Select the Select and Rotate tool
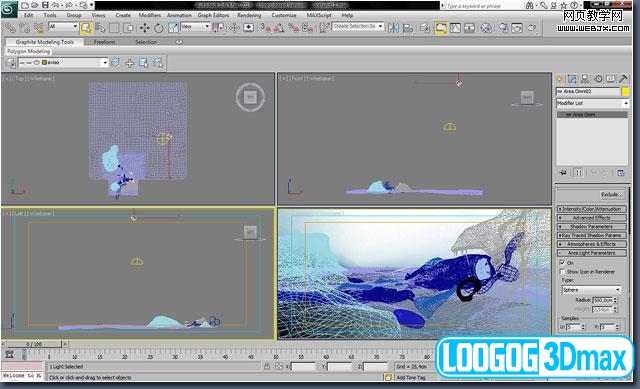 tap(159, 28)
